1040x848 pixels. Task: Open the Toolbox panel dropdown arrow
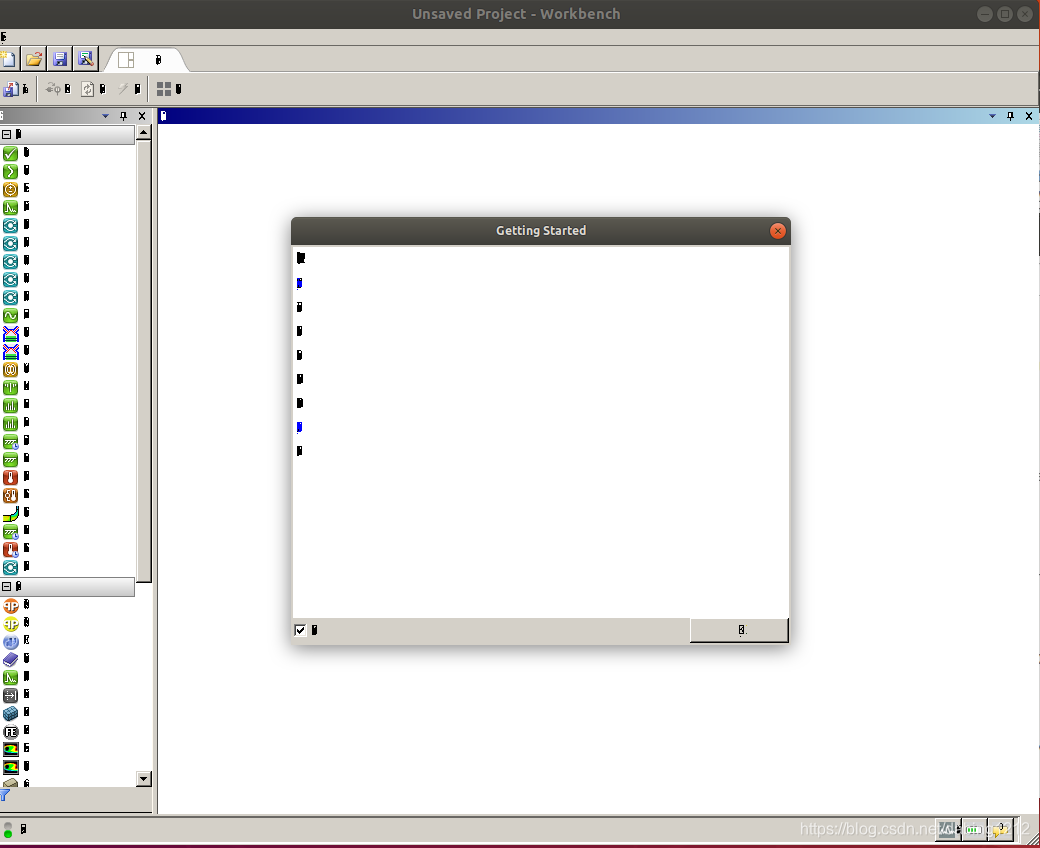tap(106, 116)
